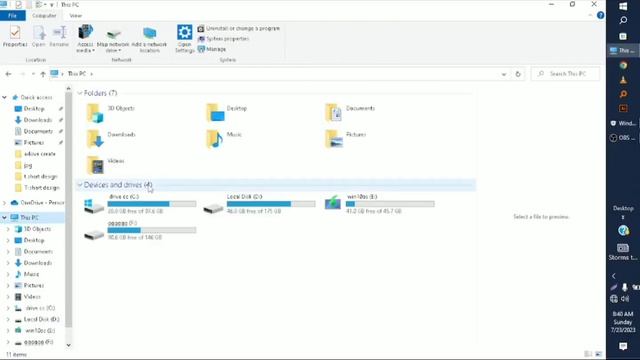Show hidden tray icons chevron

[613, 276]
